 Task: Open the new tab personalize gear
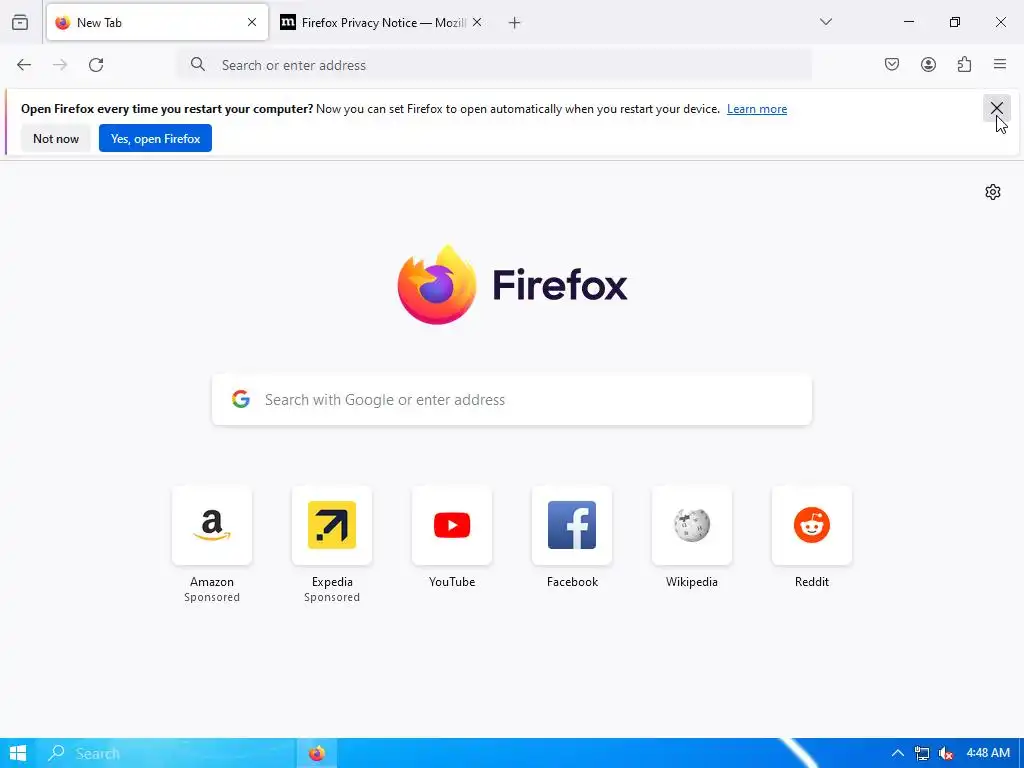tap(993, 192)
